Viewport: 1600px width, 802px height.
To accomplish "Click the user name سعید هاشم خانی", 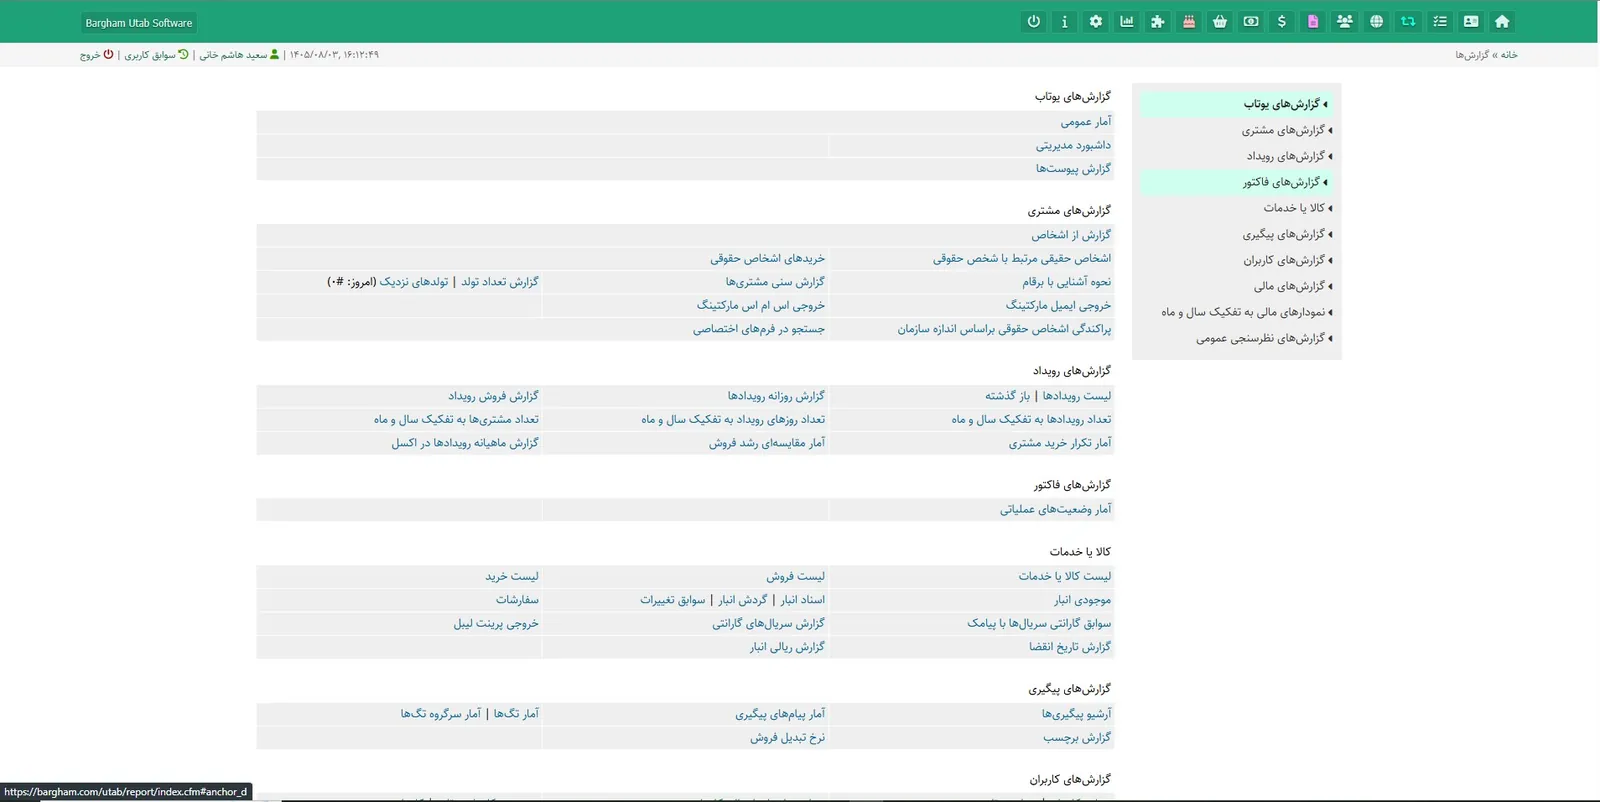I will pyautogui.click(x=239, y=55).
